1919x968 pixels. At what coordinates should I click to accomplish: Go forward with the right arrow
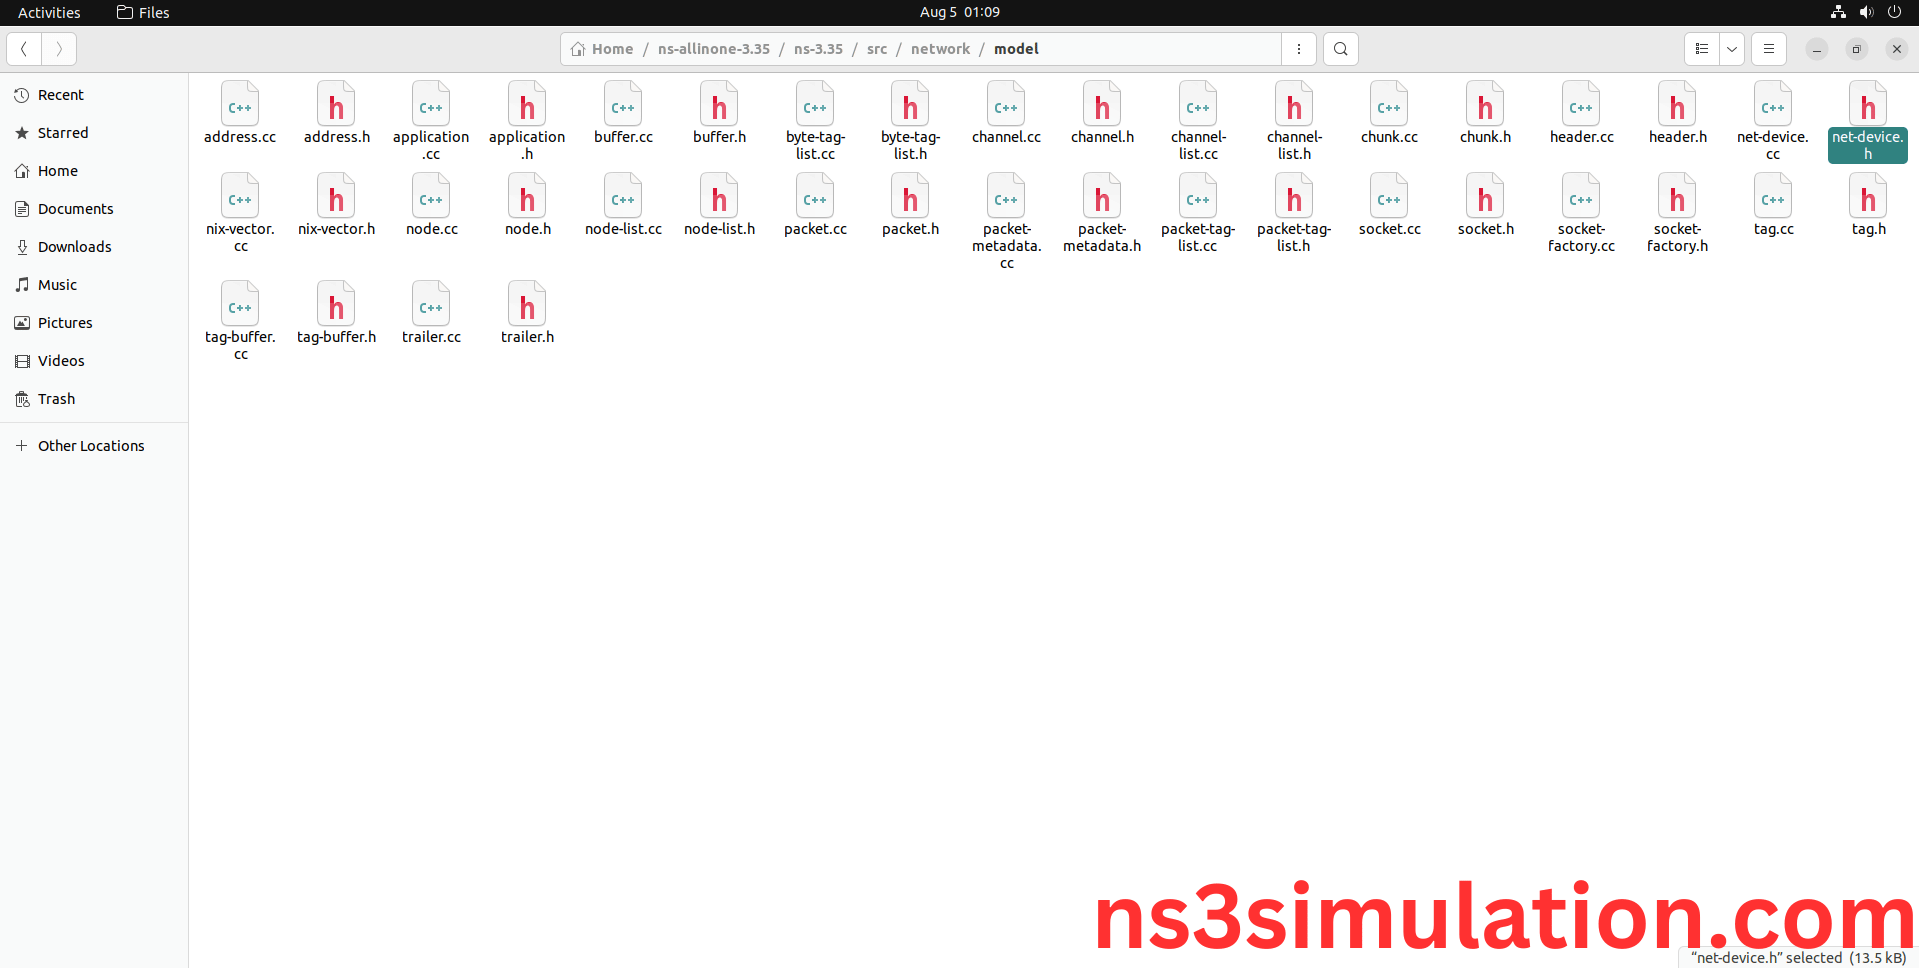(x=59, y=49)
